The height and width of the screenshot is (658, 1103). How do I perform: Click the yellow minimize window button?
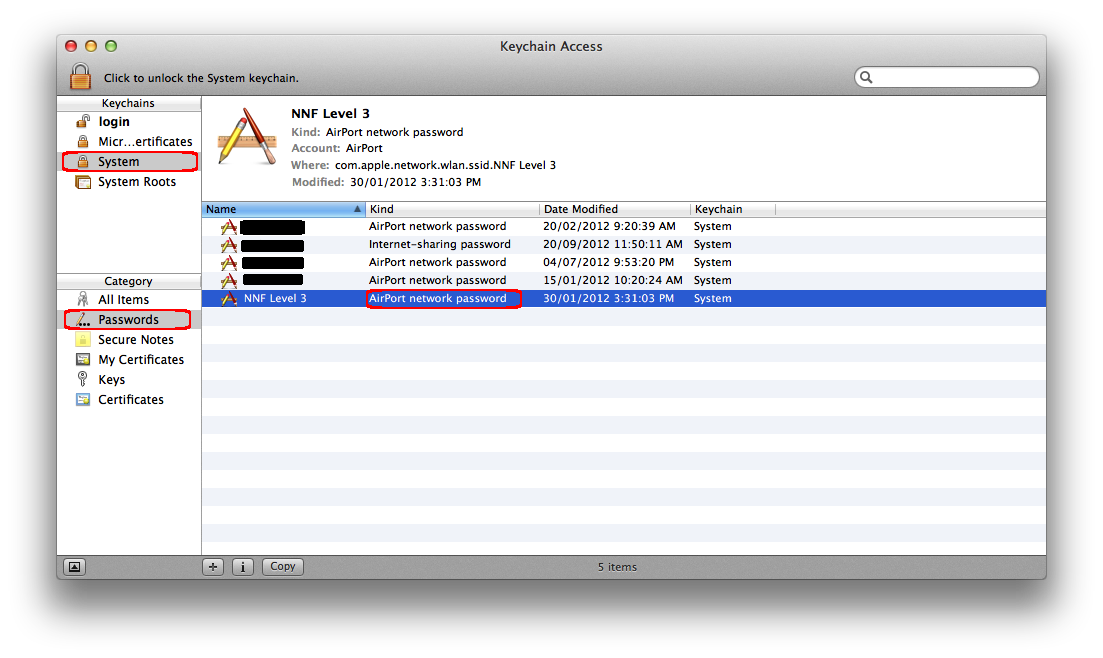click(91, 46)
